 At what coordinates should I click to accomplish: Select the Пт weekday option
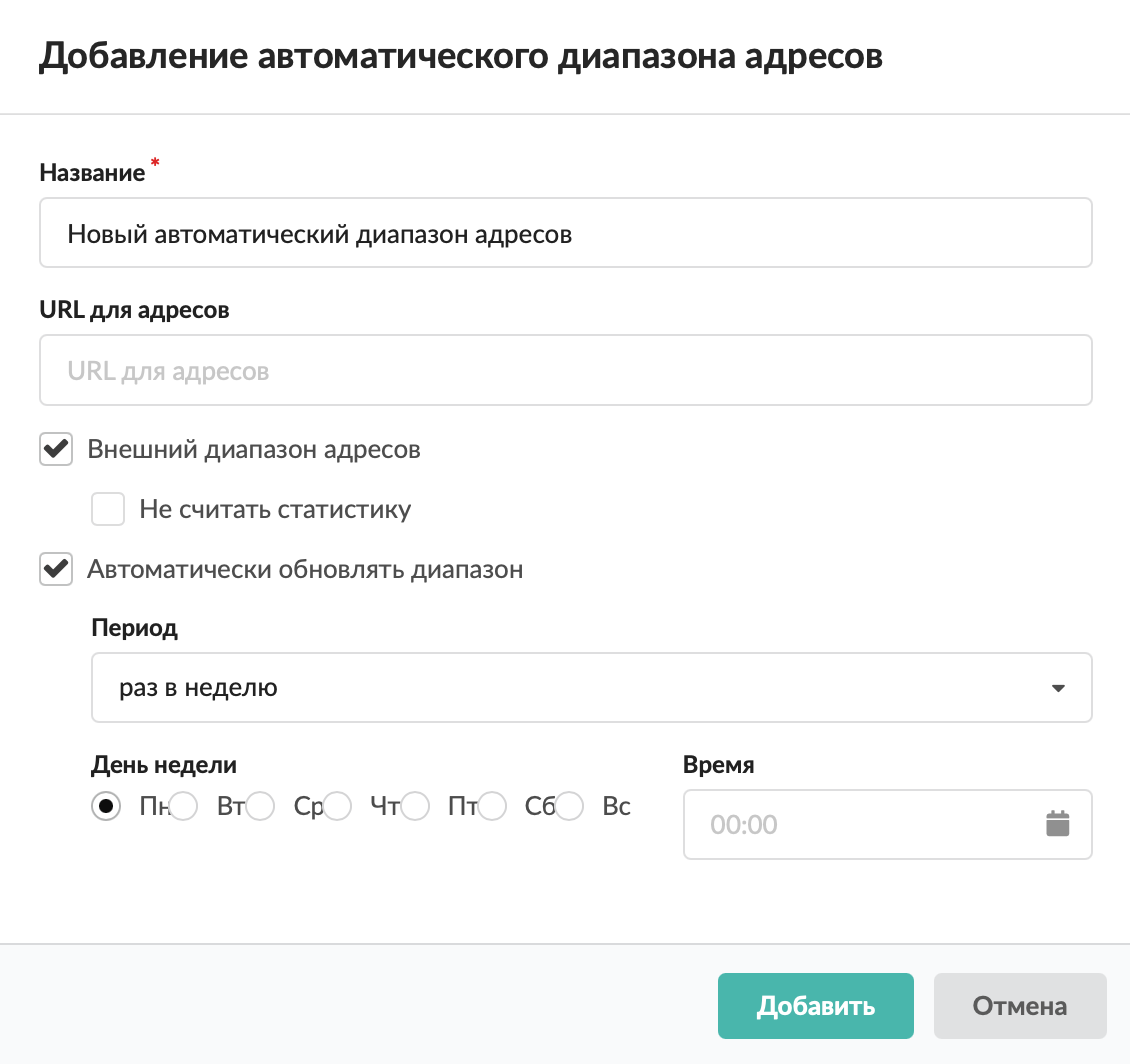coord(415,806)
